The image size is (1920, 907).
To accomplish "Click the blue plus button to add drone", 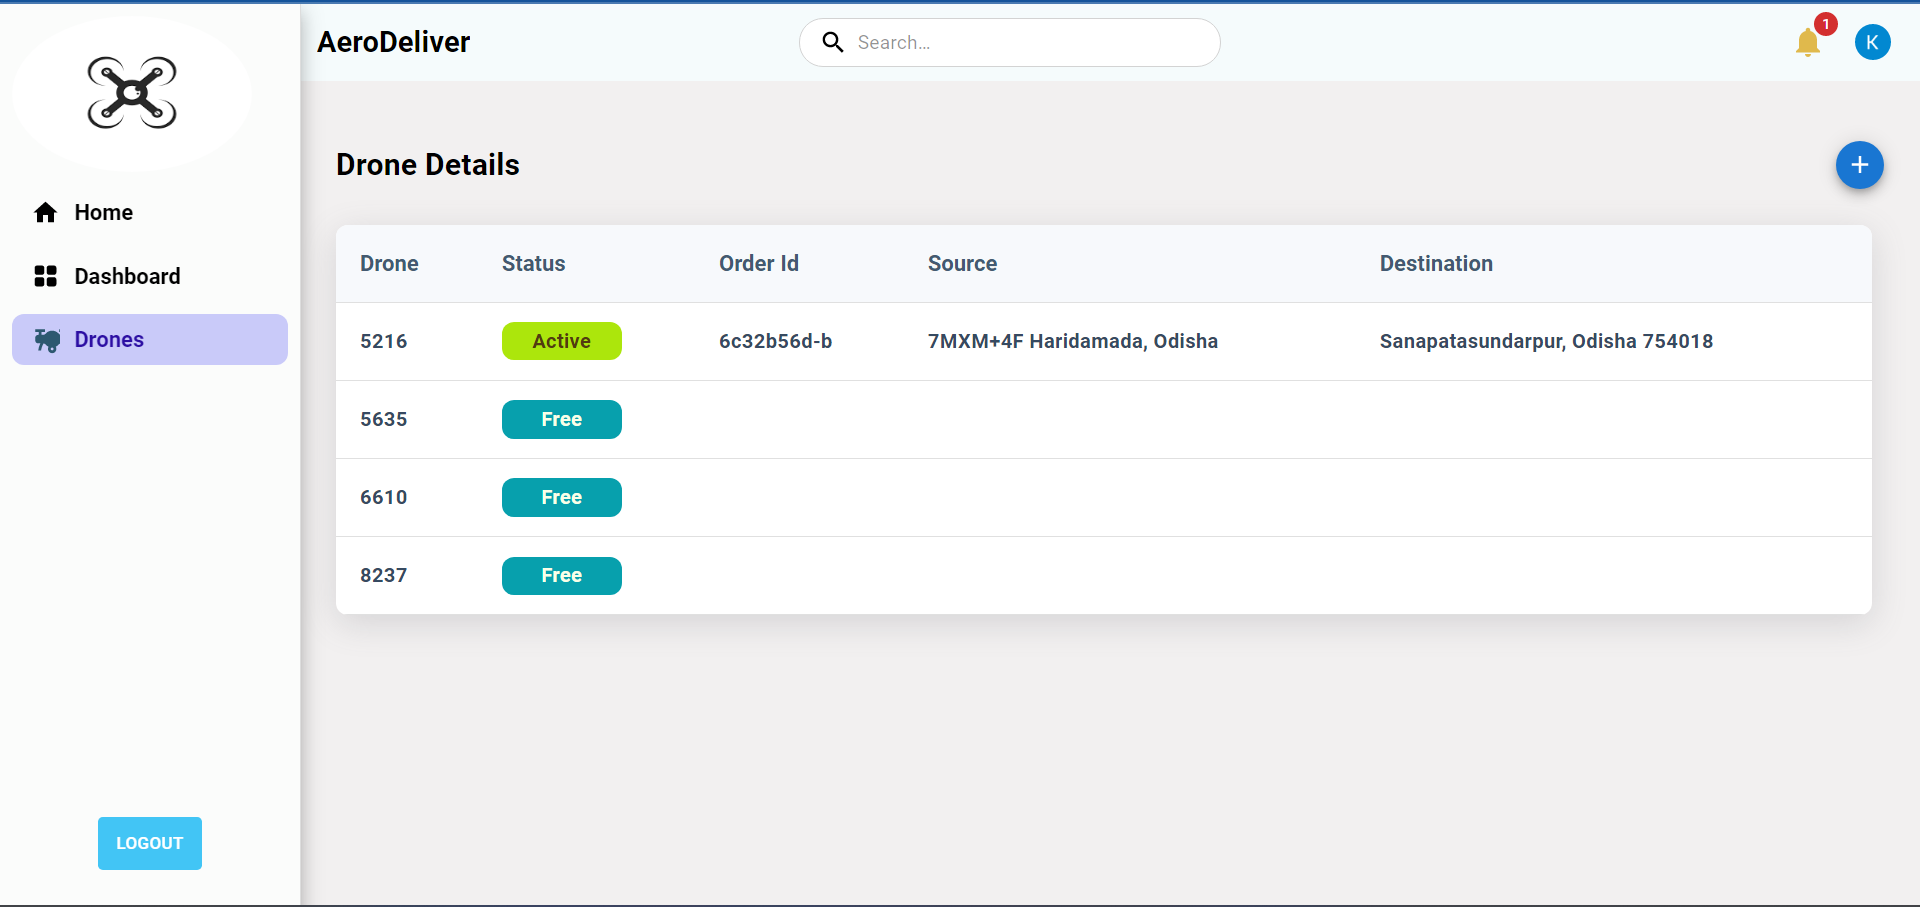I will 1859,165.
